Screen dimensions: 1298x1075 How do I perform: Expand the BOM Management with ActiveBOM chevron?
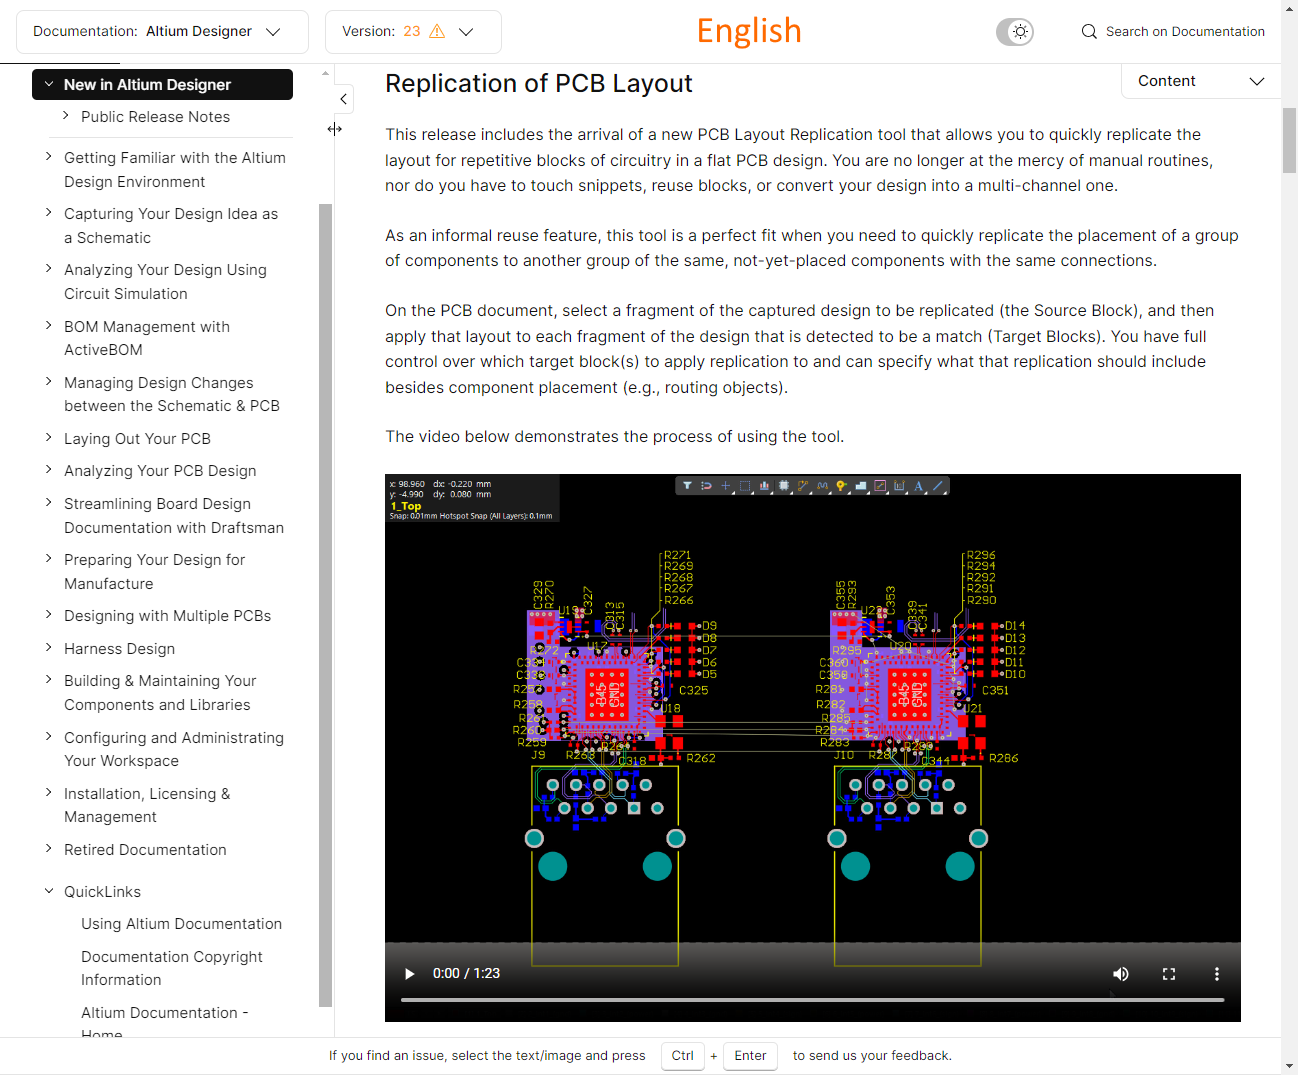click(x=49, y=326)
